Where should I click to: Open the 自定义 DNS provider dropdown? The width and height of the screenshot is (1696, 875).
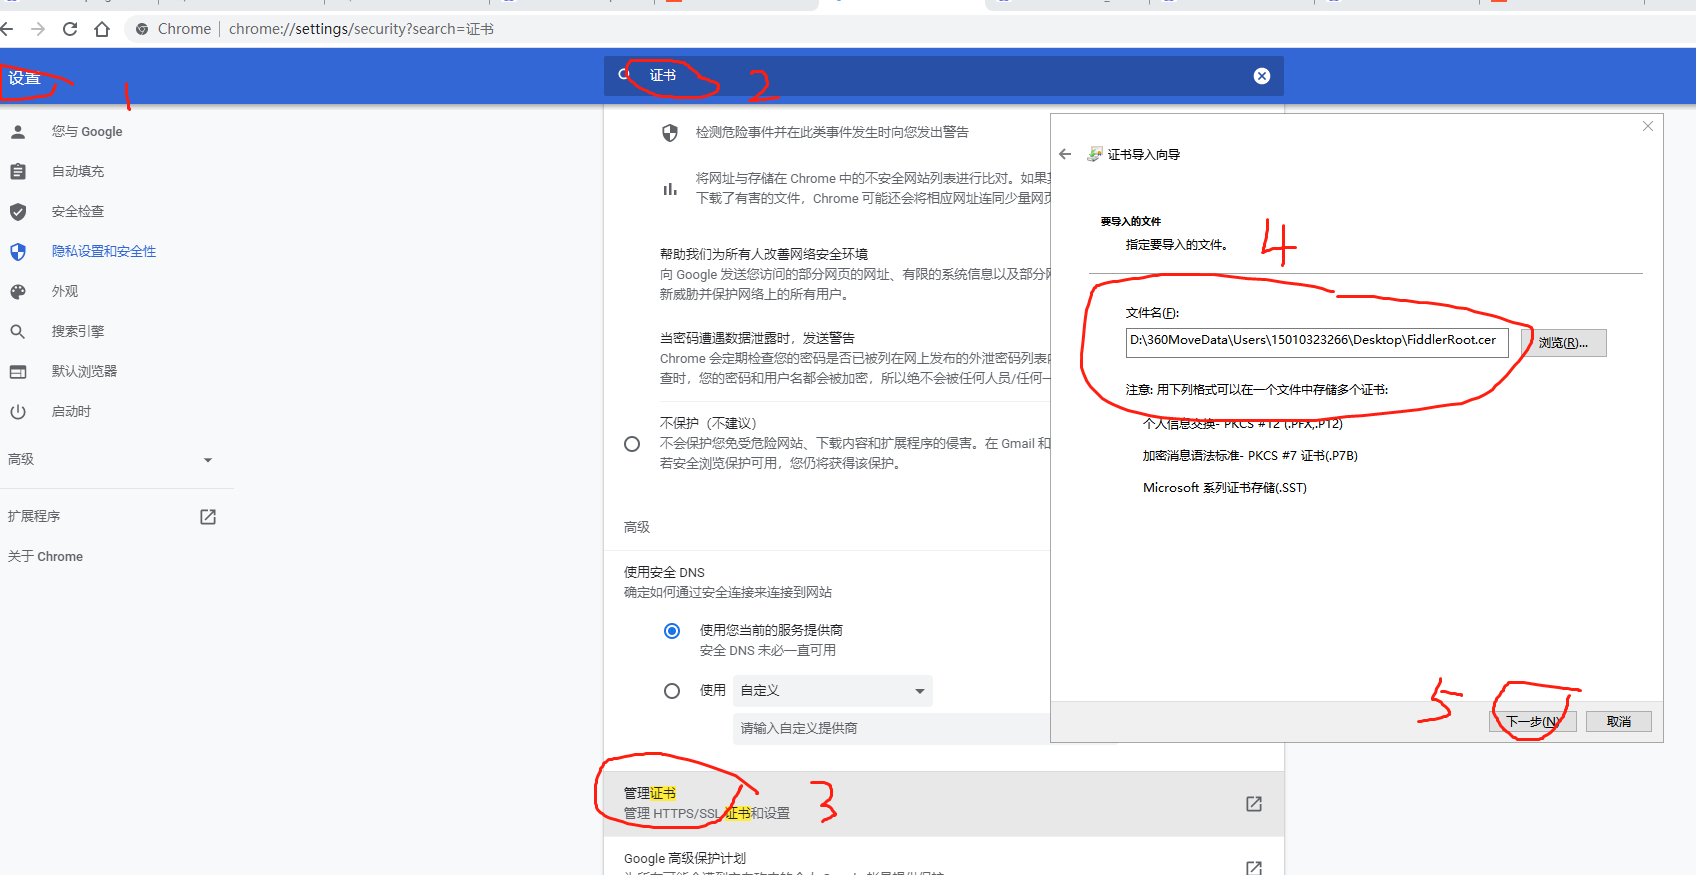point(833,691)
